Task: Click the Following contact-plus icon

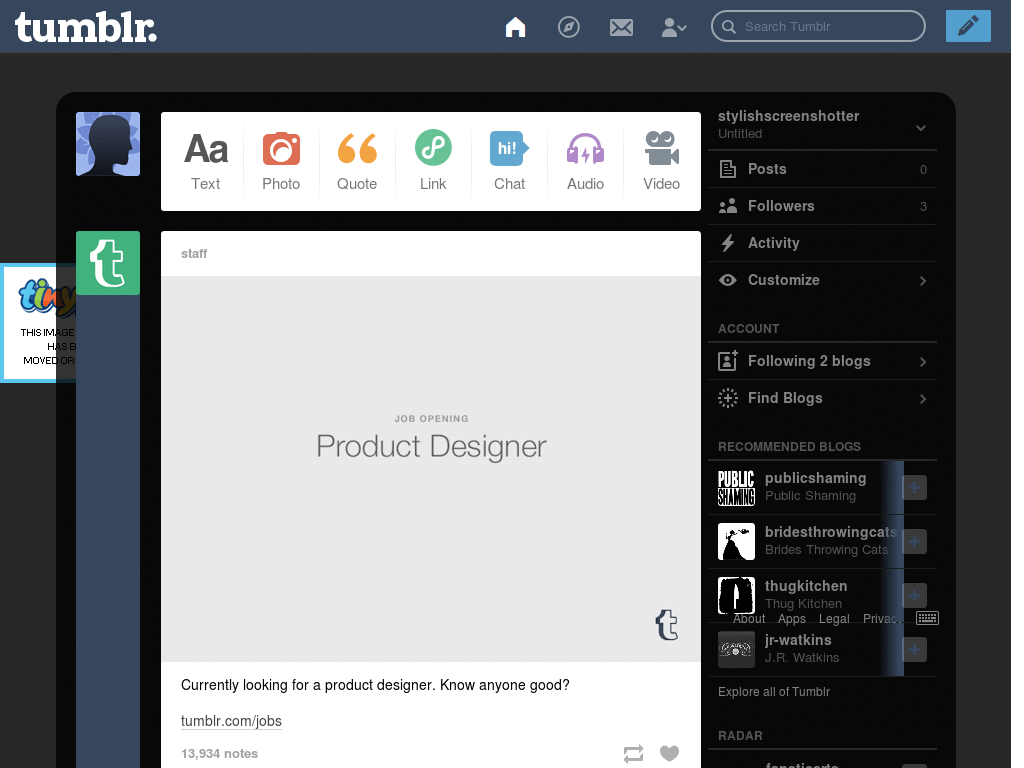Action: tap(728, 360)
